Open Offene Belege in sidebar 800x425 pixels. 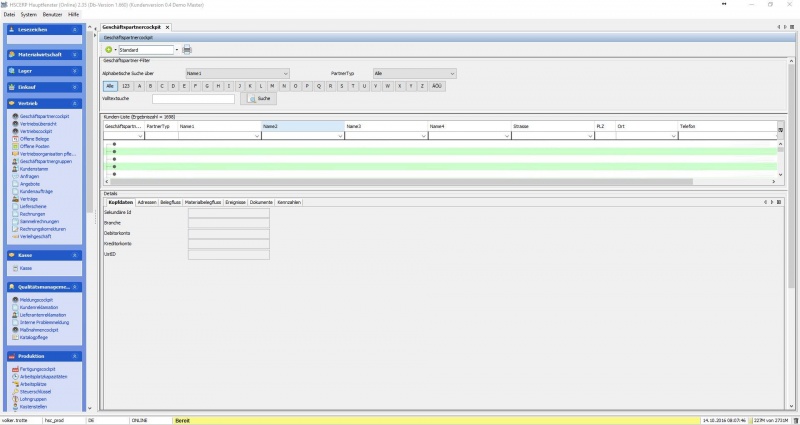pyautogui.click(x=35, y=138)
